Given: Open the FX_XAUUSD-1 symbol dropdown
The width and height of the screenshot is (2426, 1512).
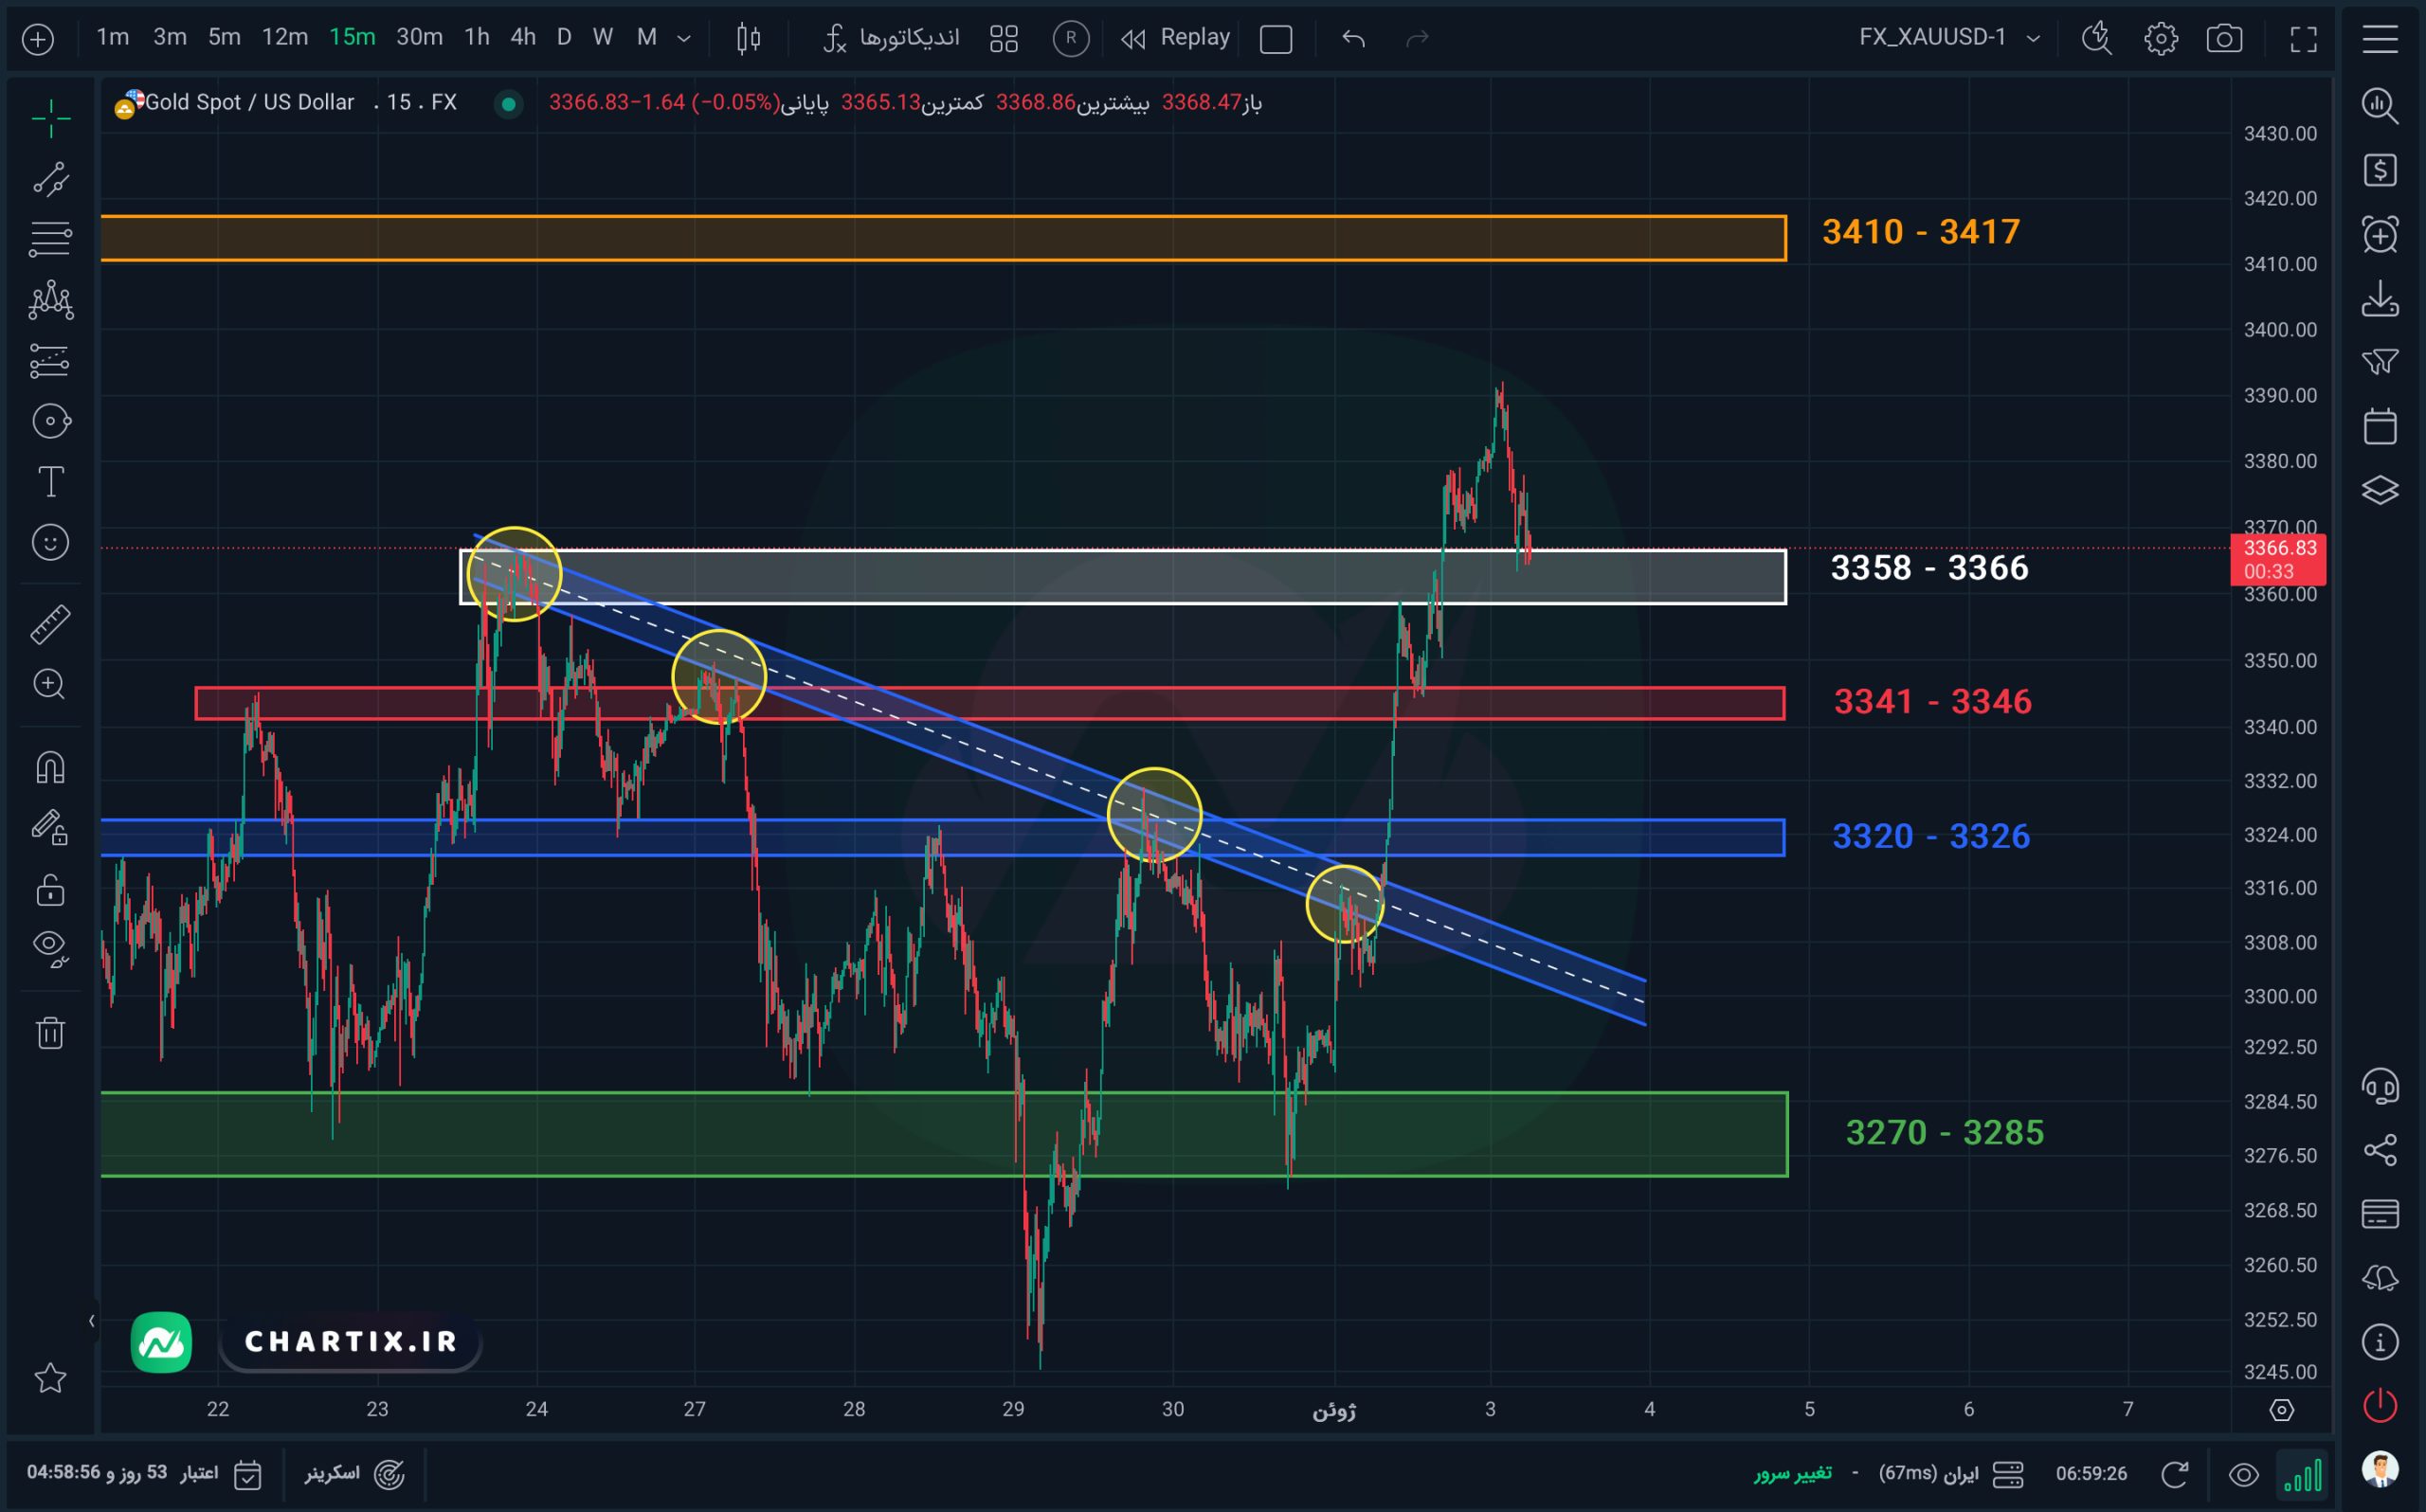Looking at the screenshot, I should [x=1949, y=38].
